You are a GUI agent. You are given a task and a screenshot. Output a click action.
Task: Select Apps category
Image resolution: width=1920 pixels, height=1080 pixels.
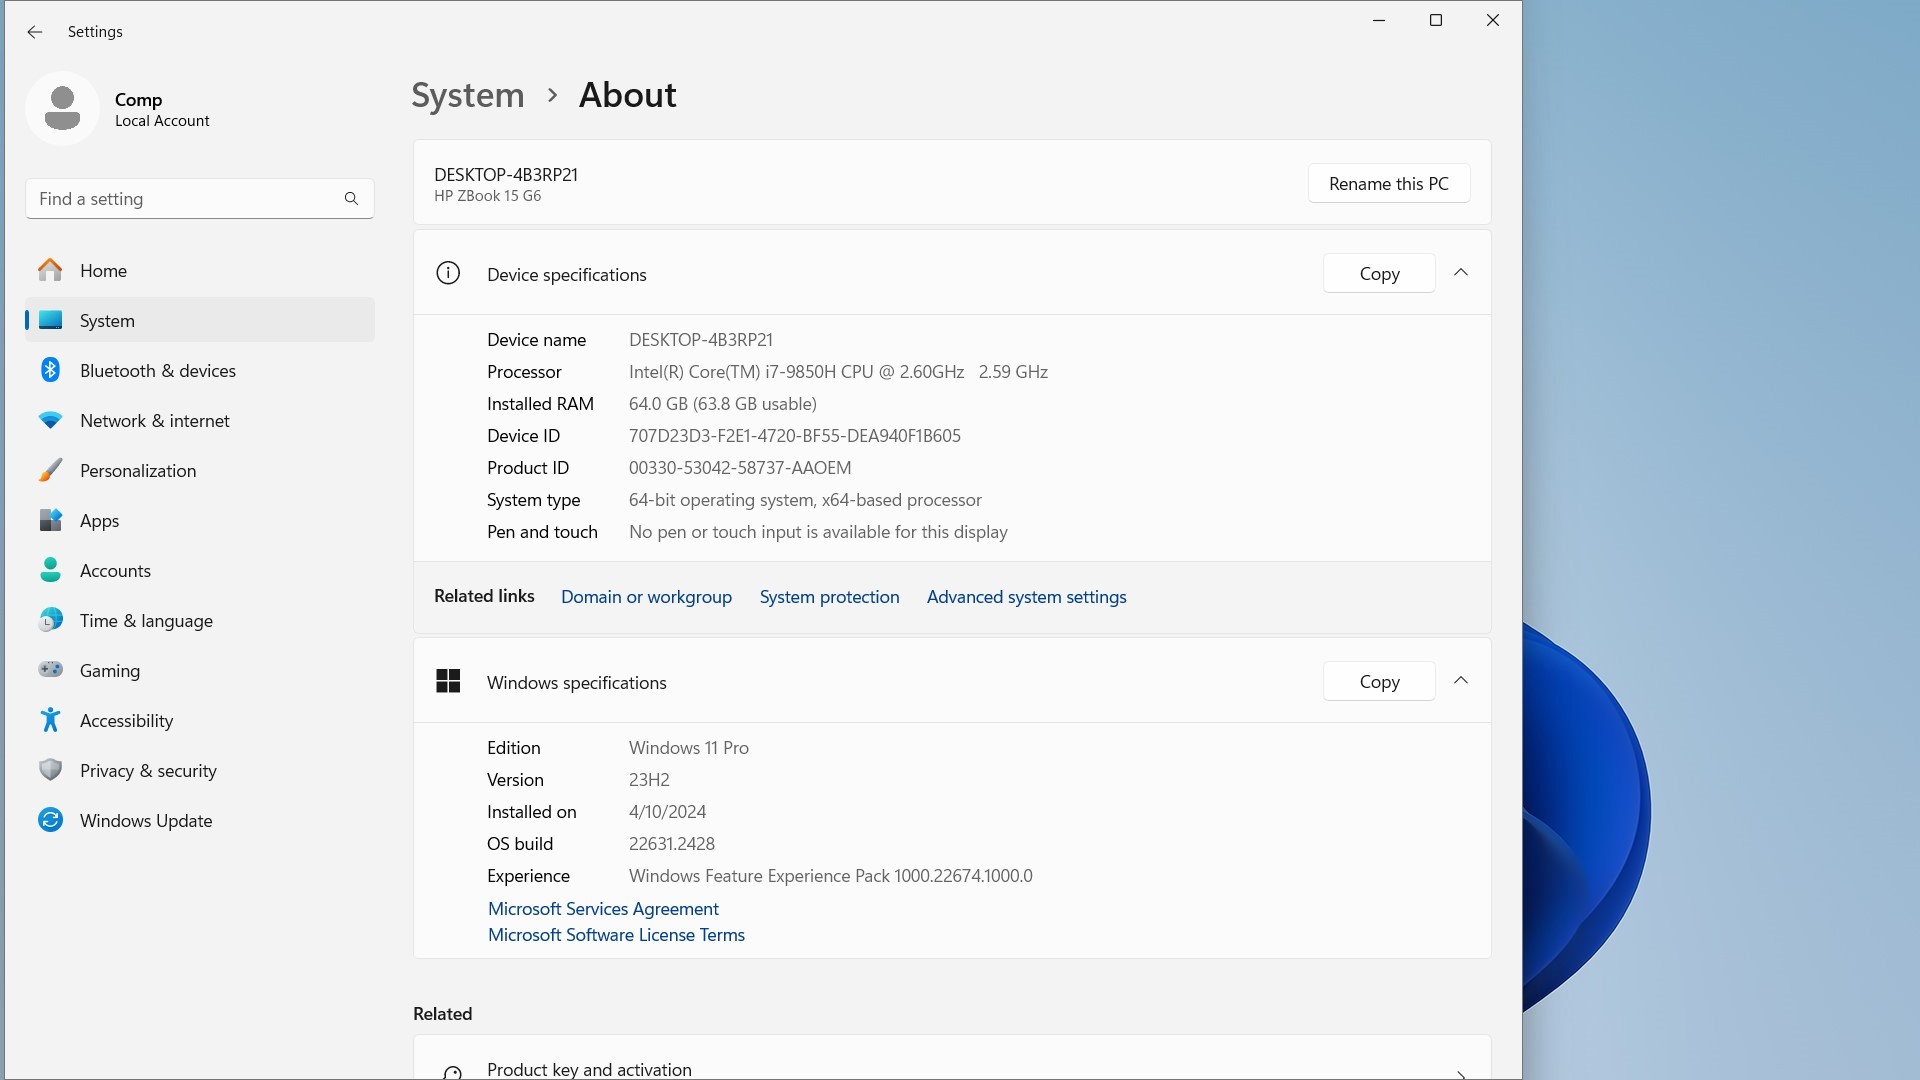pos(200,520)
